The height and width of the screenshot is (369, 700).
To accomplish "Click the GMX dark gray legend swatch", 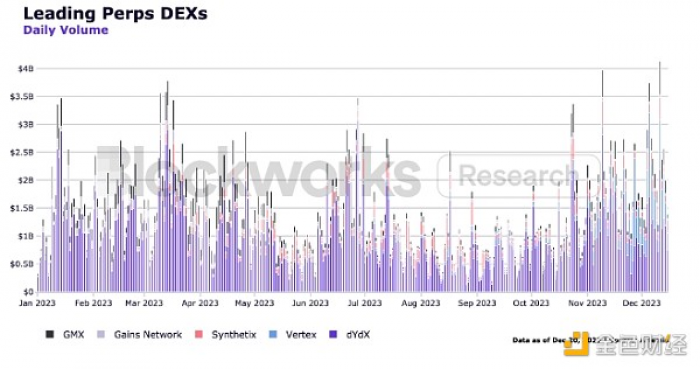I will click(x=50, y=334).
